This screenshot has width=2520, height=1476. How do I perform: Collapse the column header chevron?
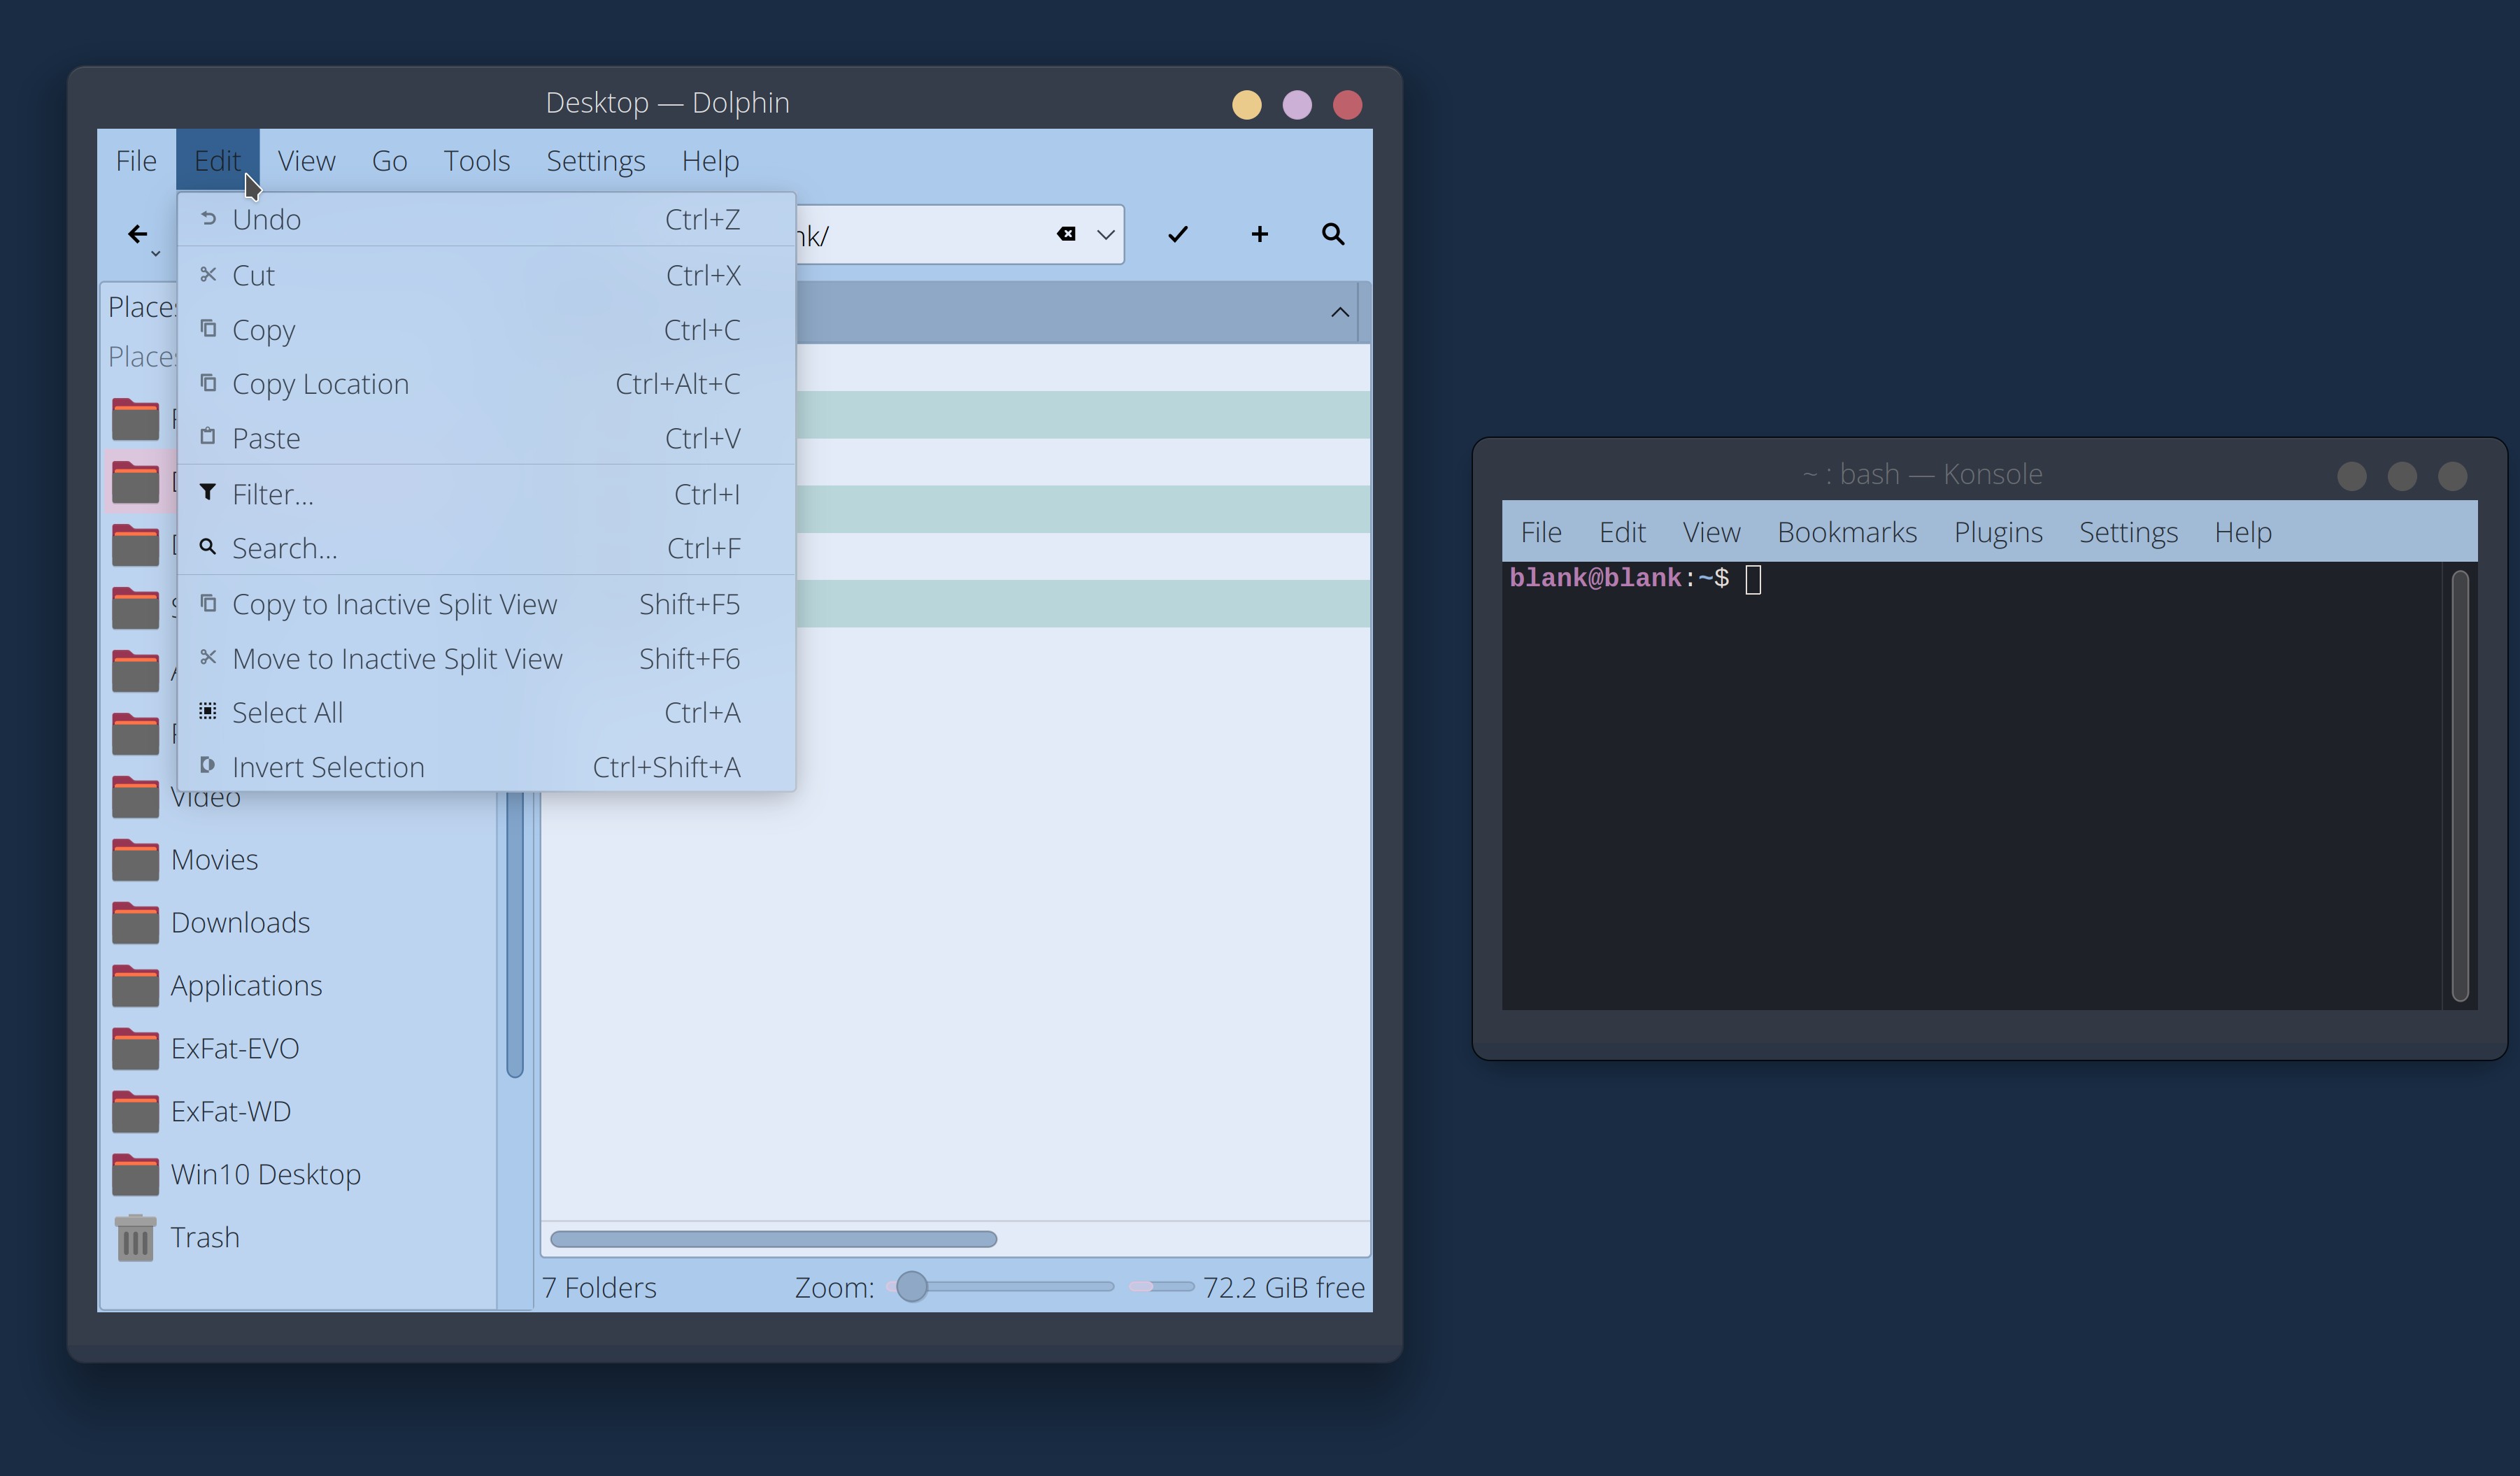pos(1340,312)
